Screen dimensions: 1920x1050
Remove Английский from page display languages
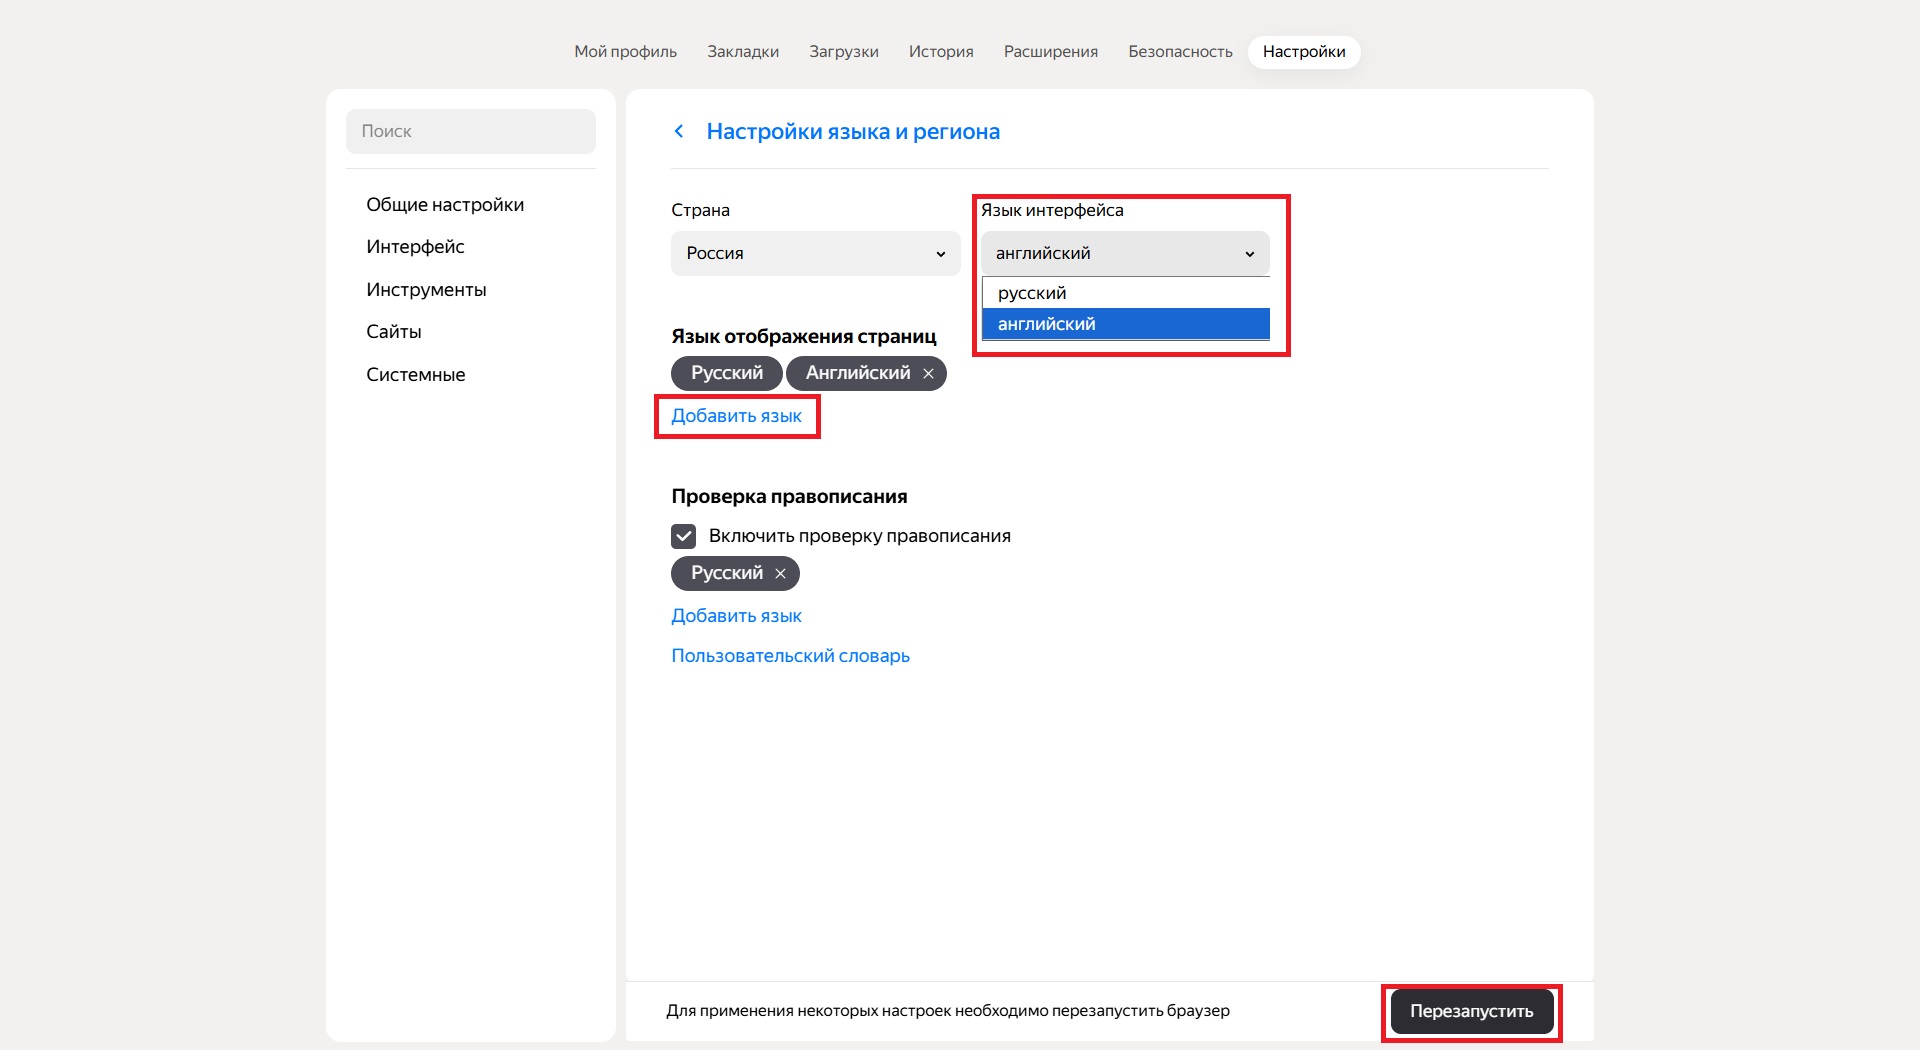tap(928, 374)
